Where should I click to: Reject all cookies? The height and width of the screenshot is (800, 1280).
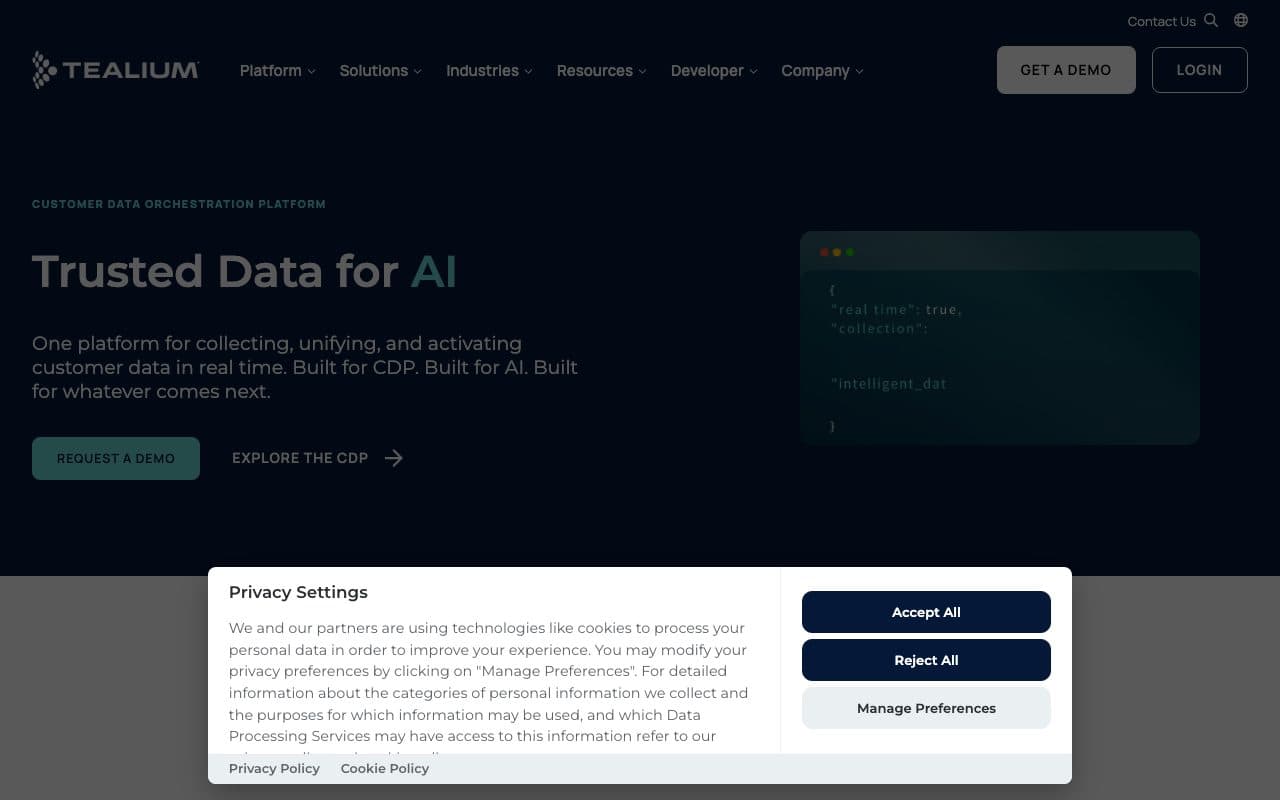(x=926, y=660)
